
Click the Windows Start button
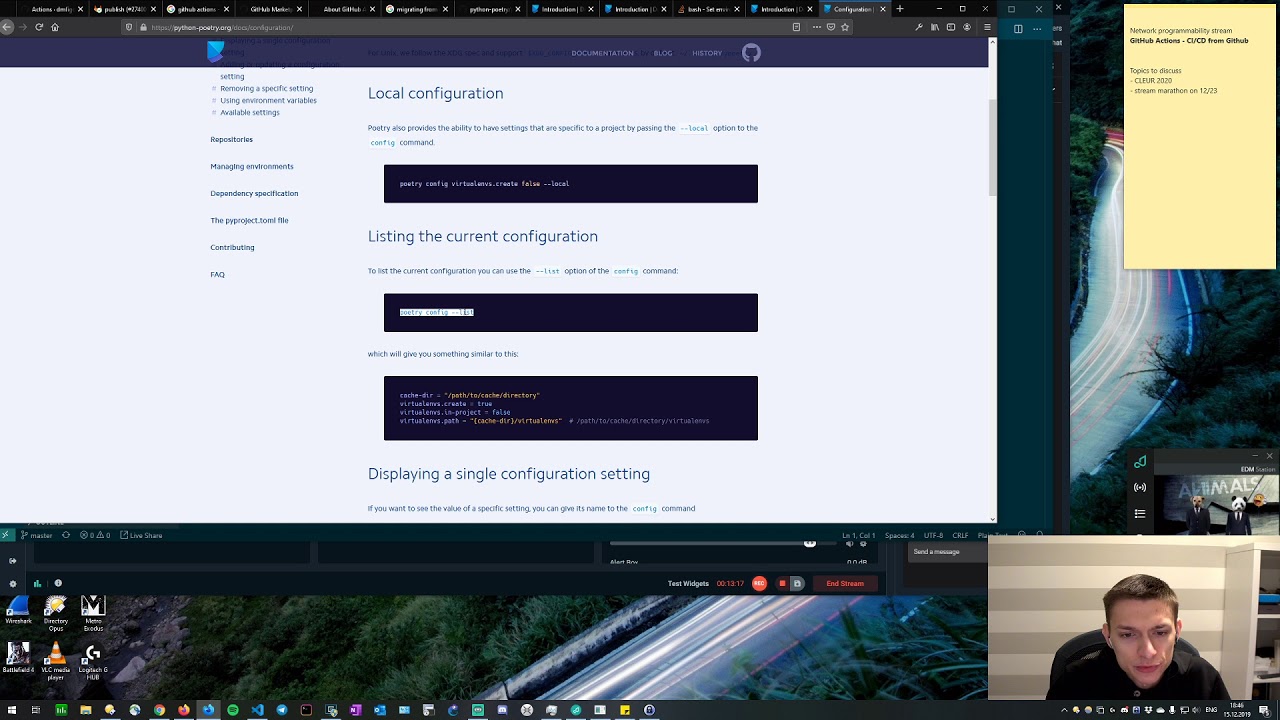[x=12, y=710]
